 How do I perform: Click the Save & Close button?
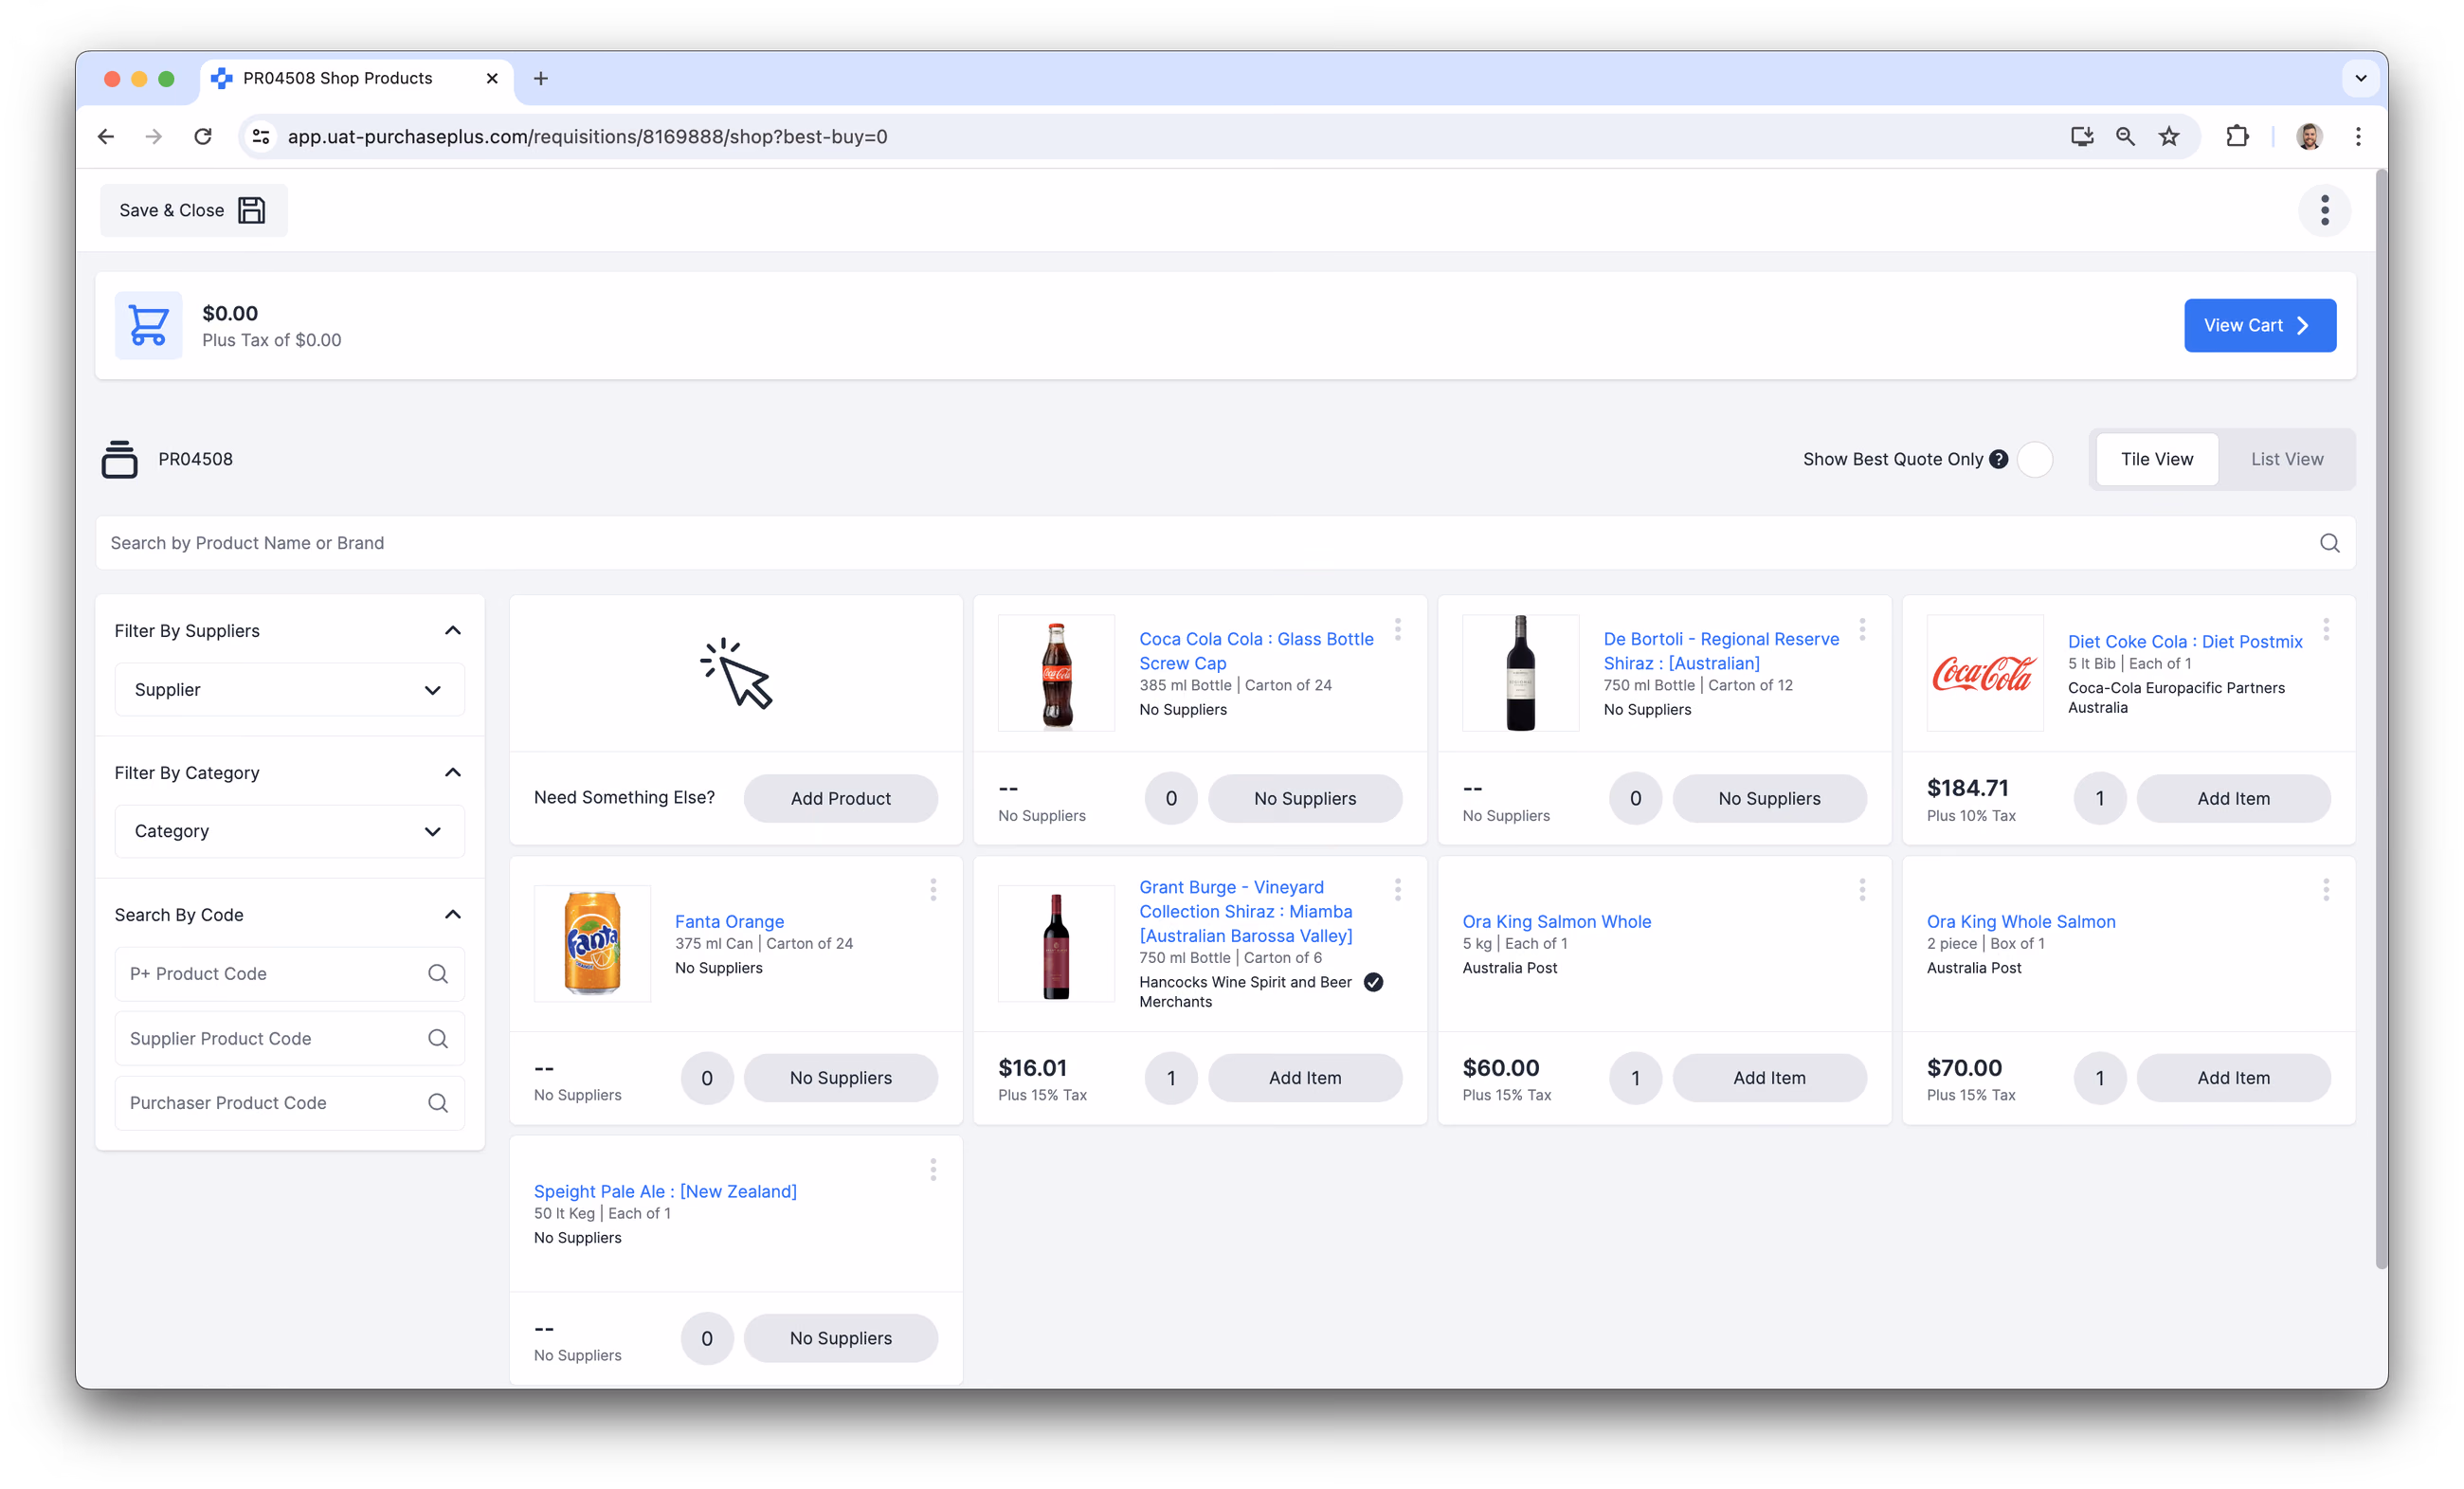click(193, 210)
